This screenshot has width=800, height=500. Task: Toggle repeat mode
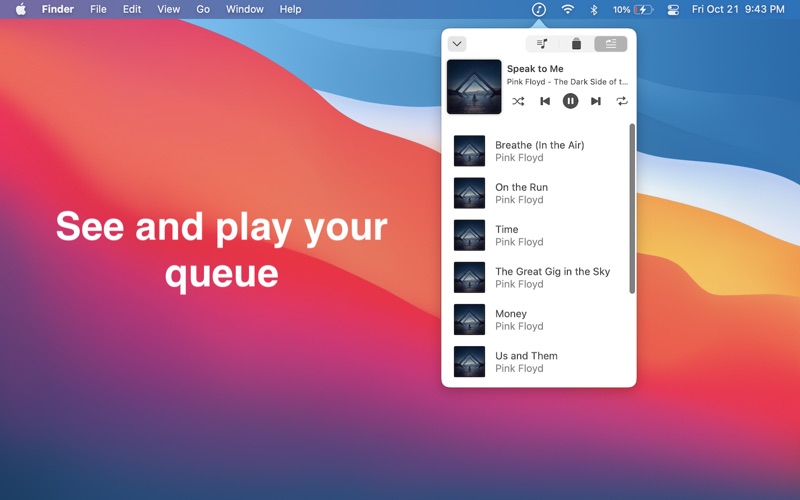[621, 101]
